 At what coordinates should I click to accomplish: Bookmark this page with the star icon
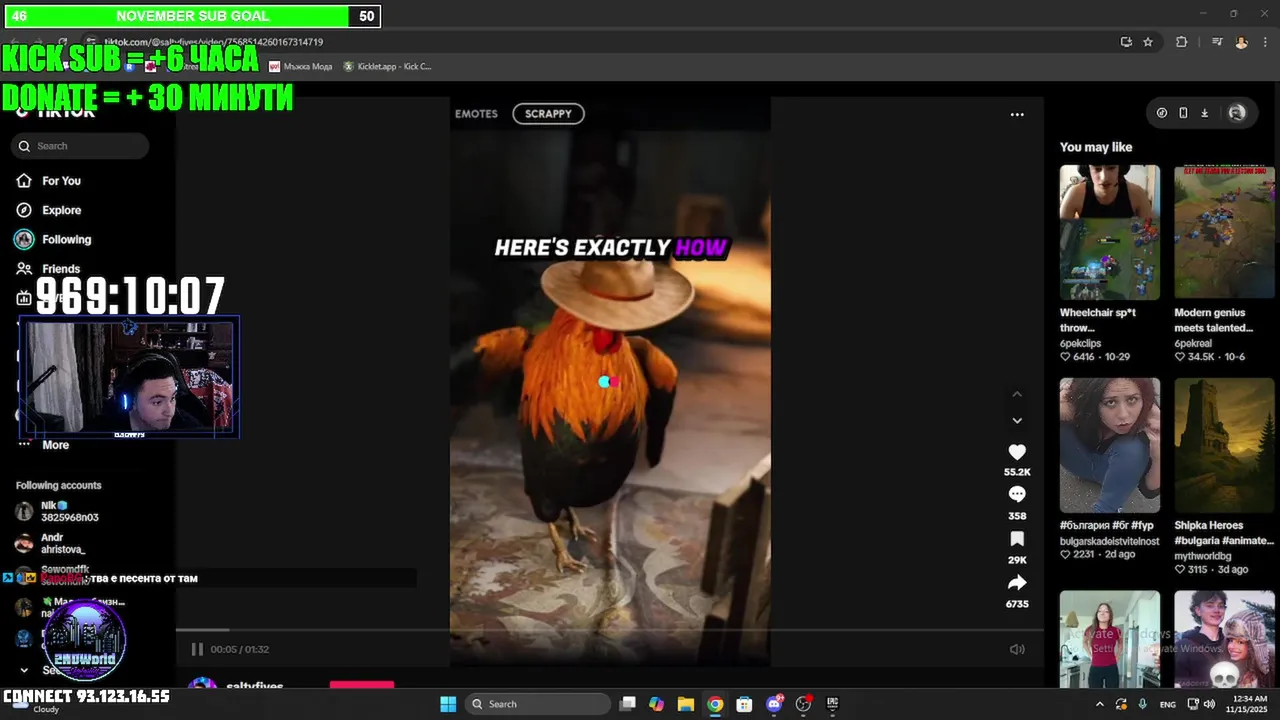1148,42
